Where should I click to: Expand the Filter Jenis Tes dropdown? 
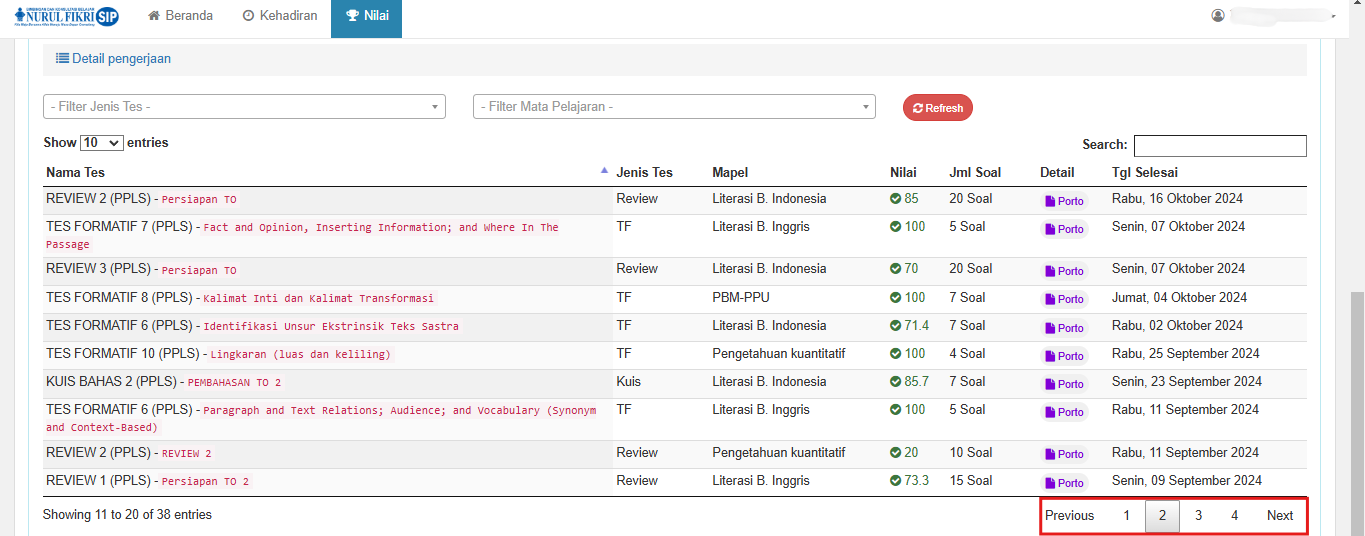[244, 107]
